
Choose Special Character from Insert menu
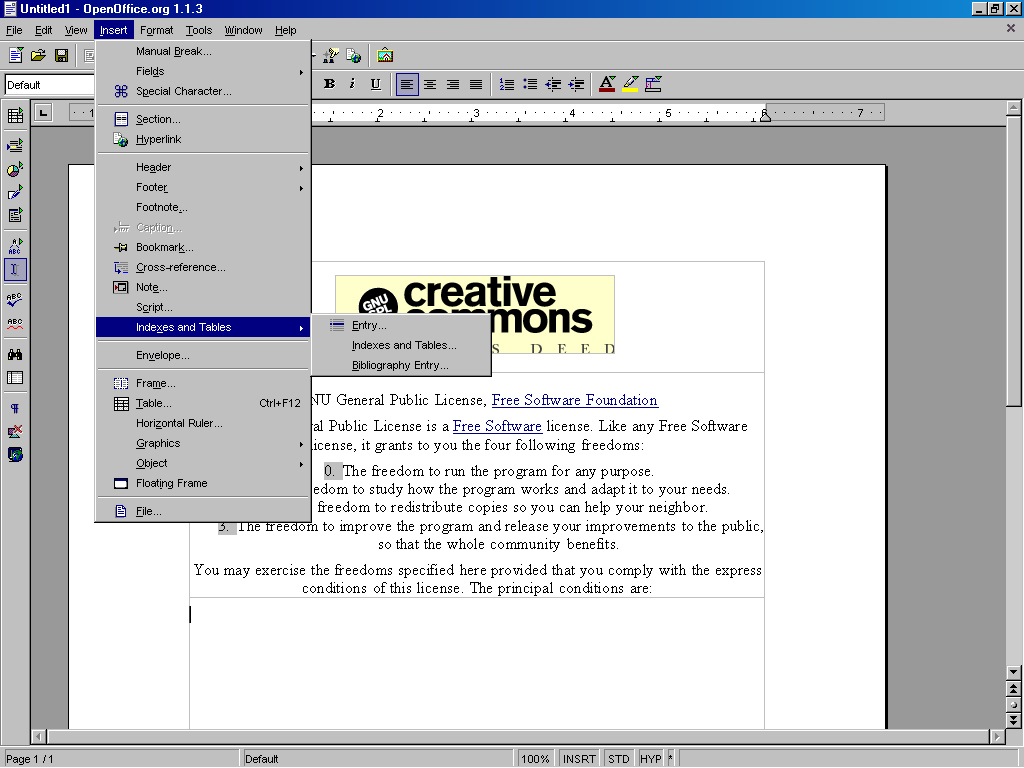pos(184,91)
